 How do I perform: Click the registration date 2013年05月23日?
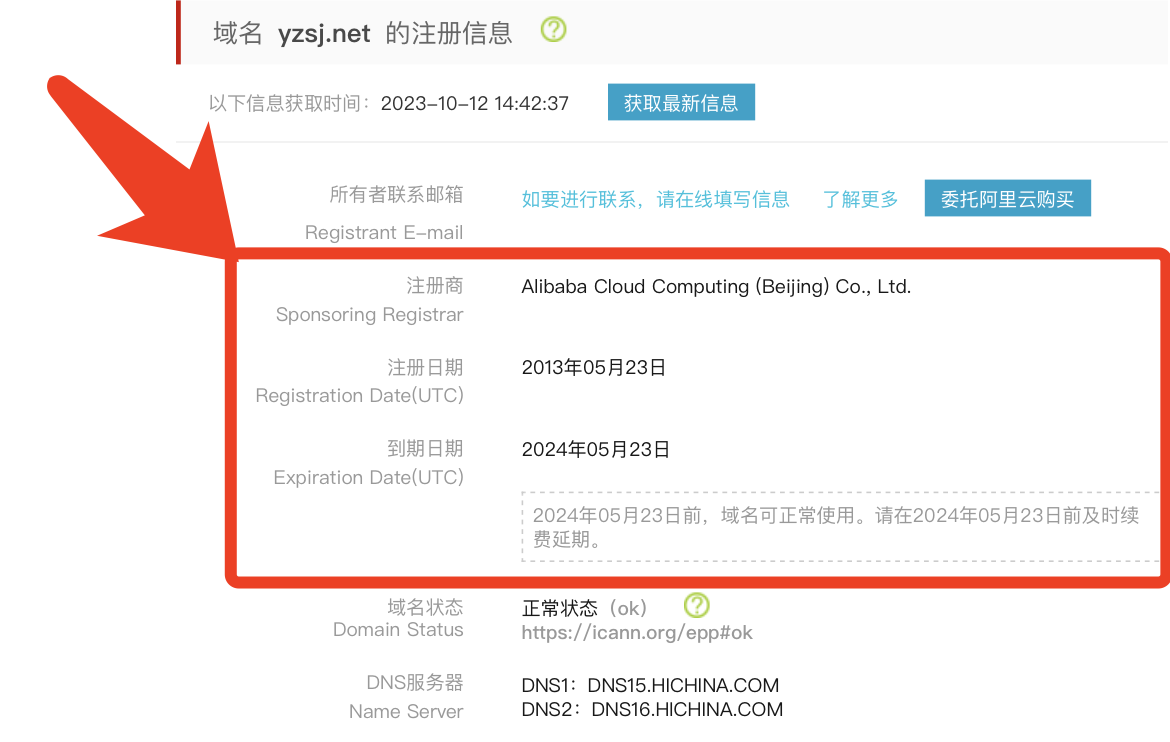pyautogui.click(x=593, y=368)
